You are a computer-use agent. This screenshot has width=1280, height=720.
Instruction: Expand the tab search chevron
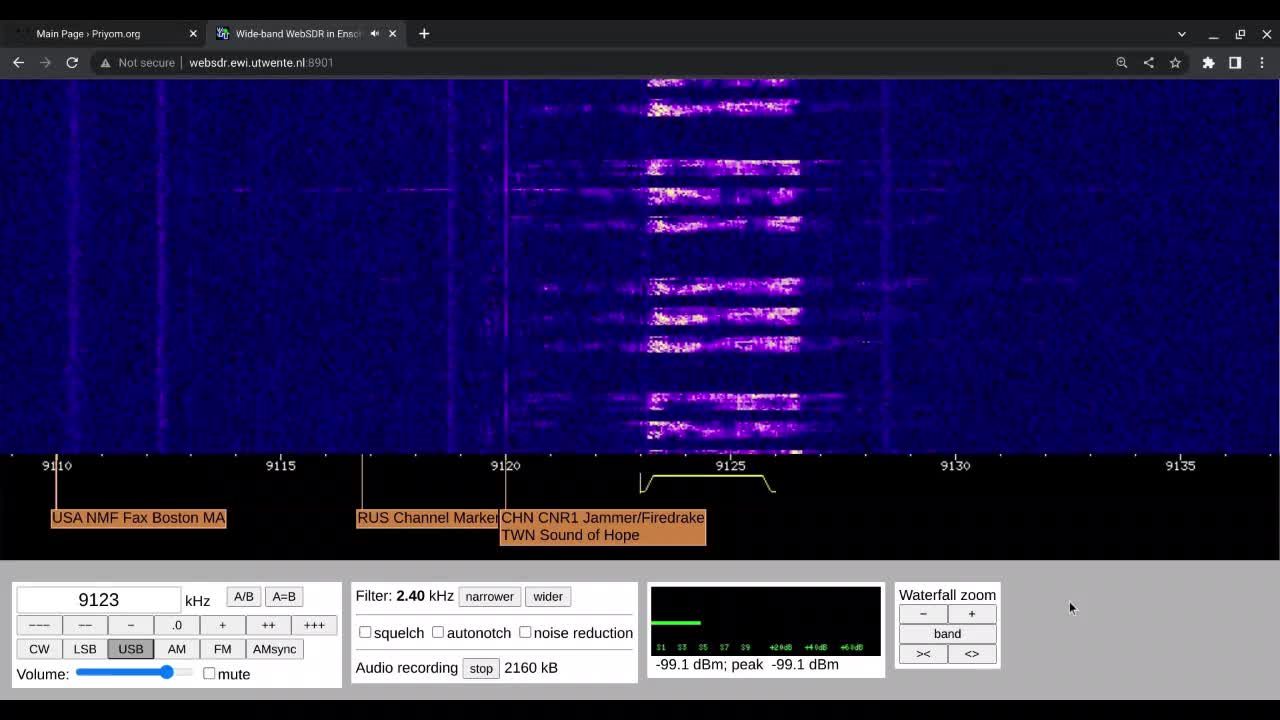[x=1181, y=34]
